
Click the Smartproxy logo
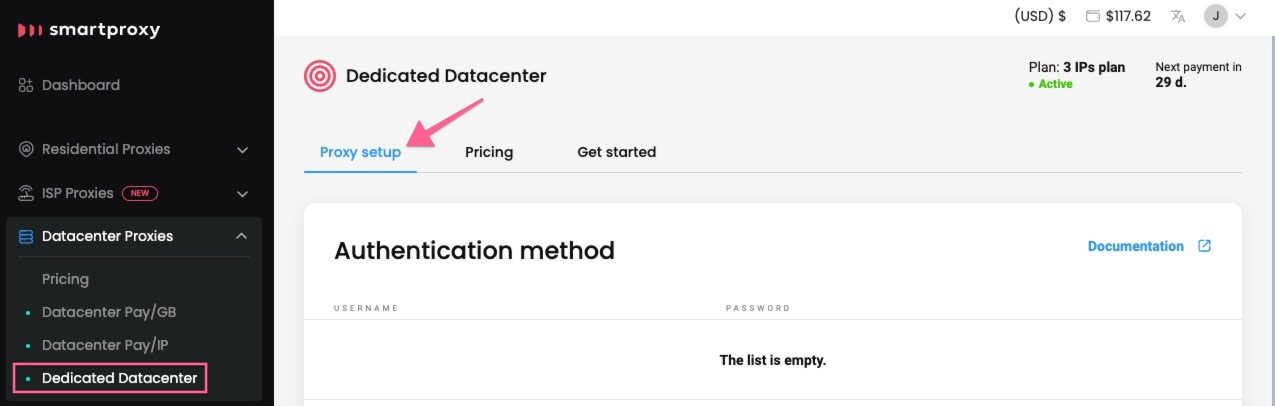[89, 30]
